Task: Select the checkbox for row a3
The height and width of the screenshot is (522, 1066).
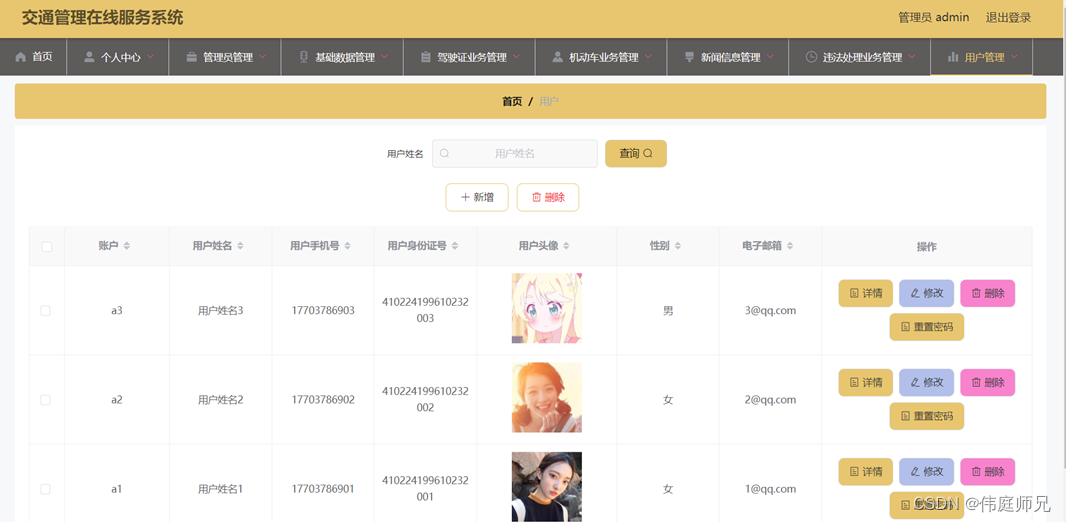Action: [46, 311]
